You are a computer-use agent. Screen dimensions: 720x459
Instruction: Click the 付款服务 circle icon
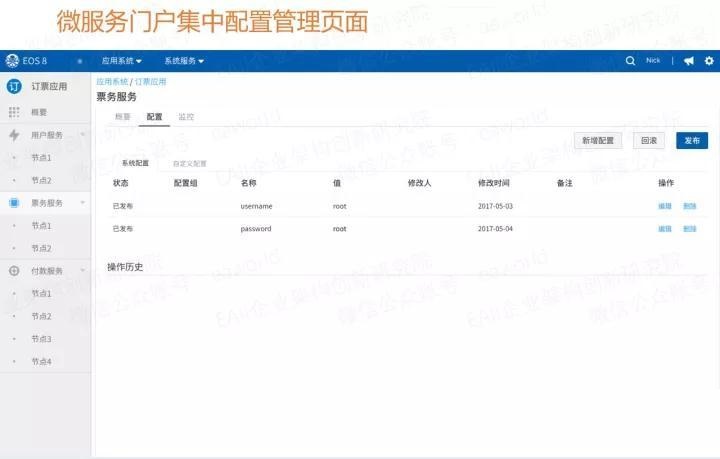tap(14, 270)
